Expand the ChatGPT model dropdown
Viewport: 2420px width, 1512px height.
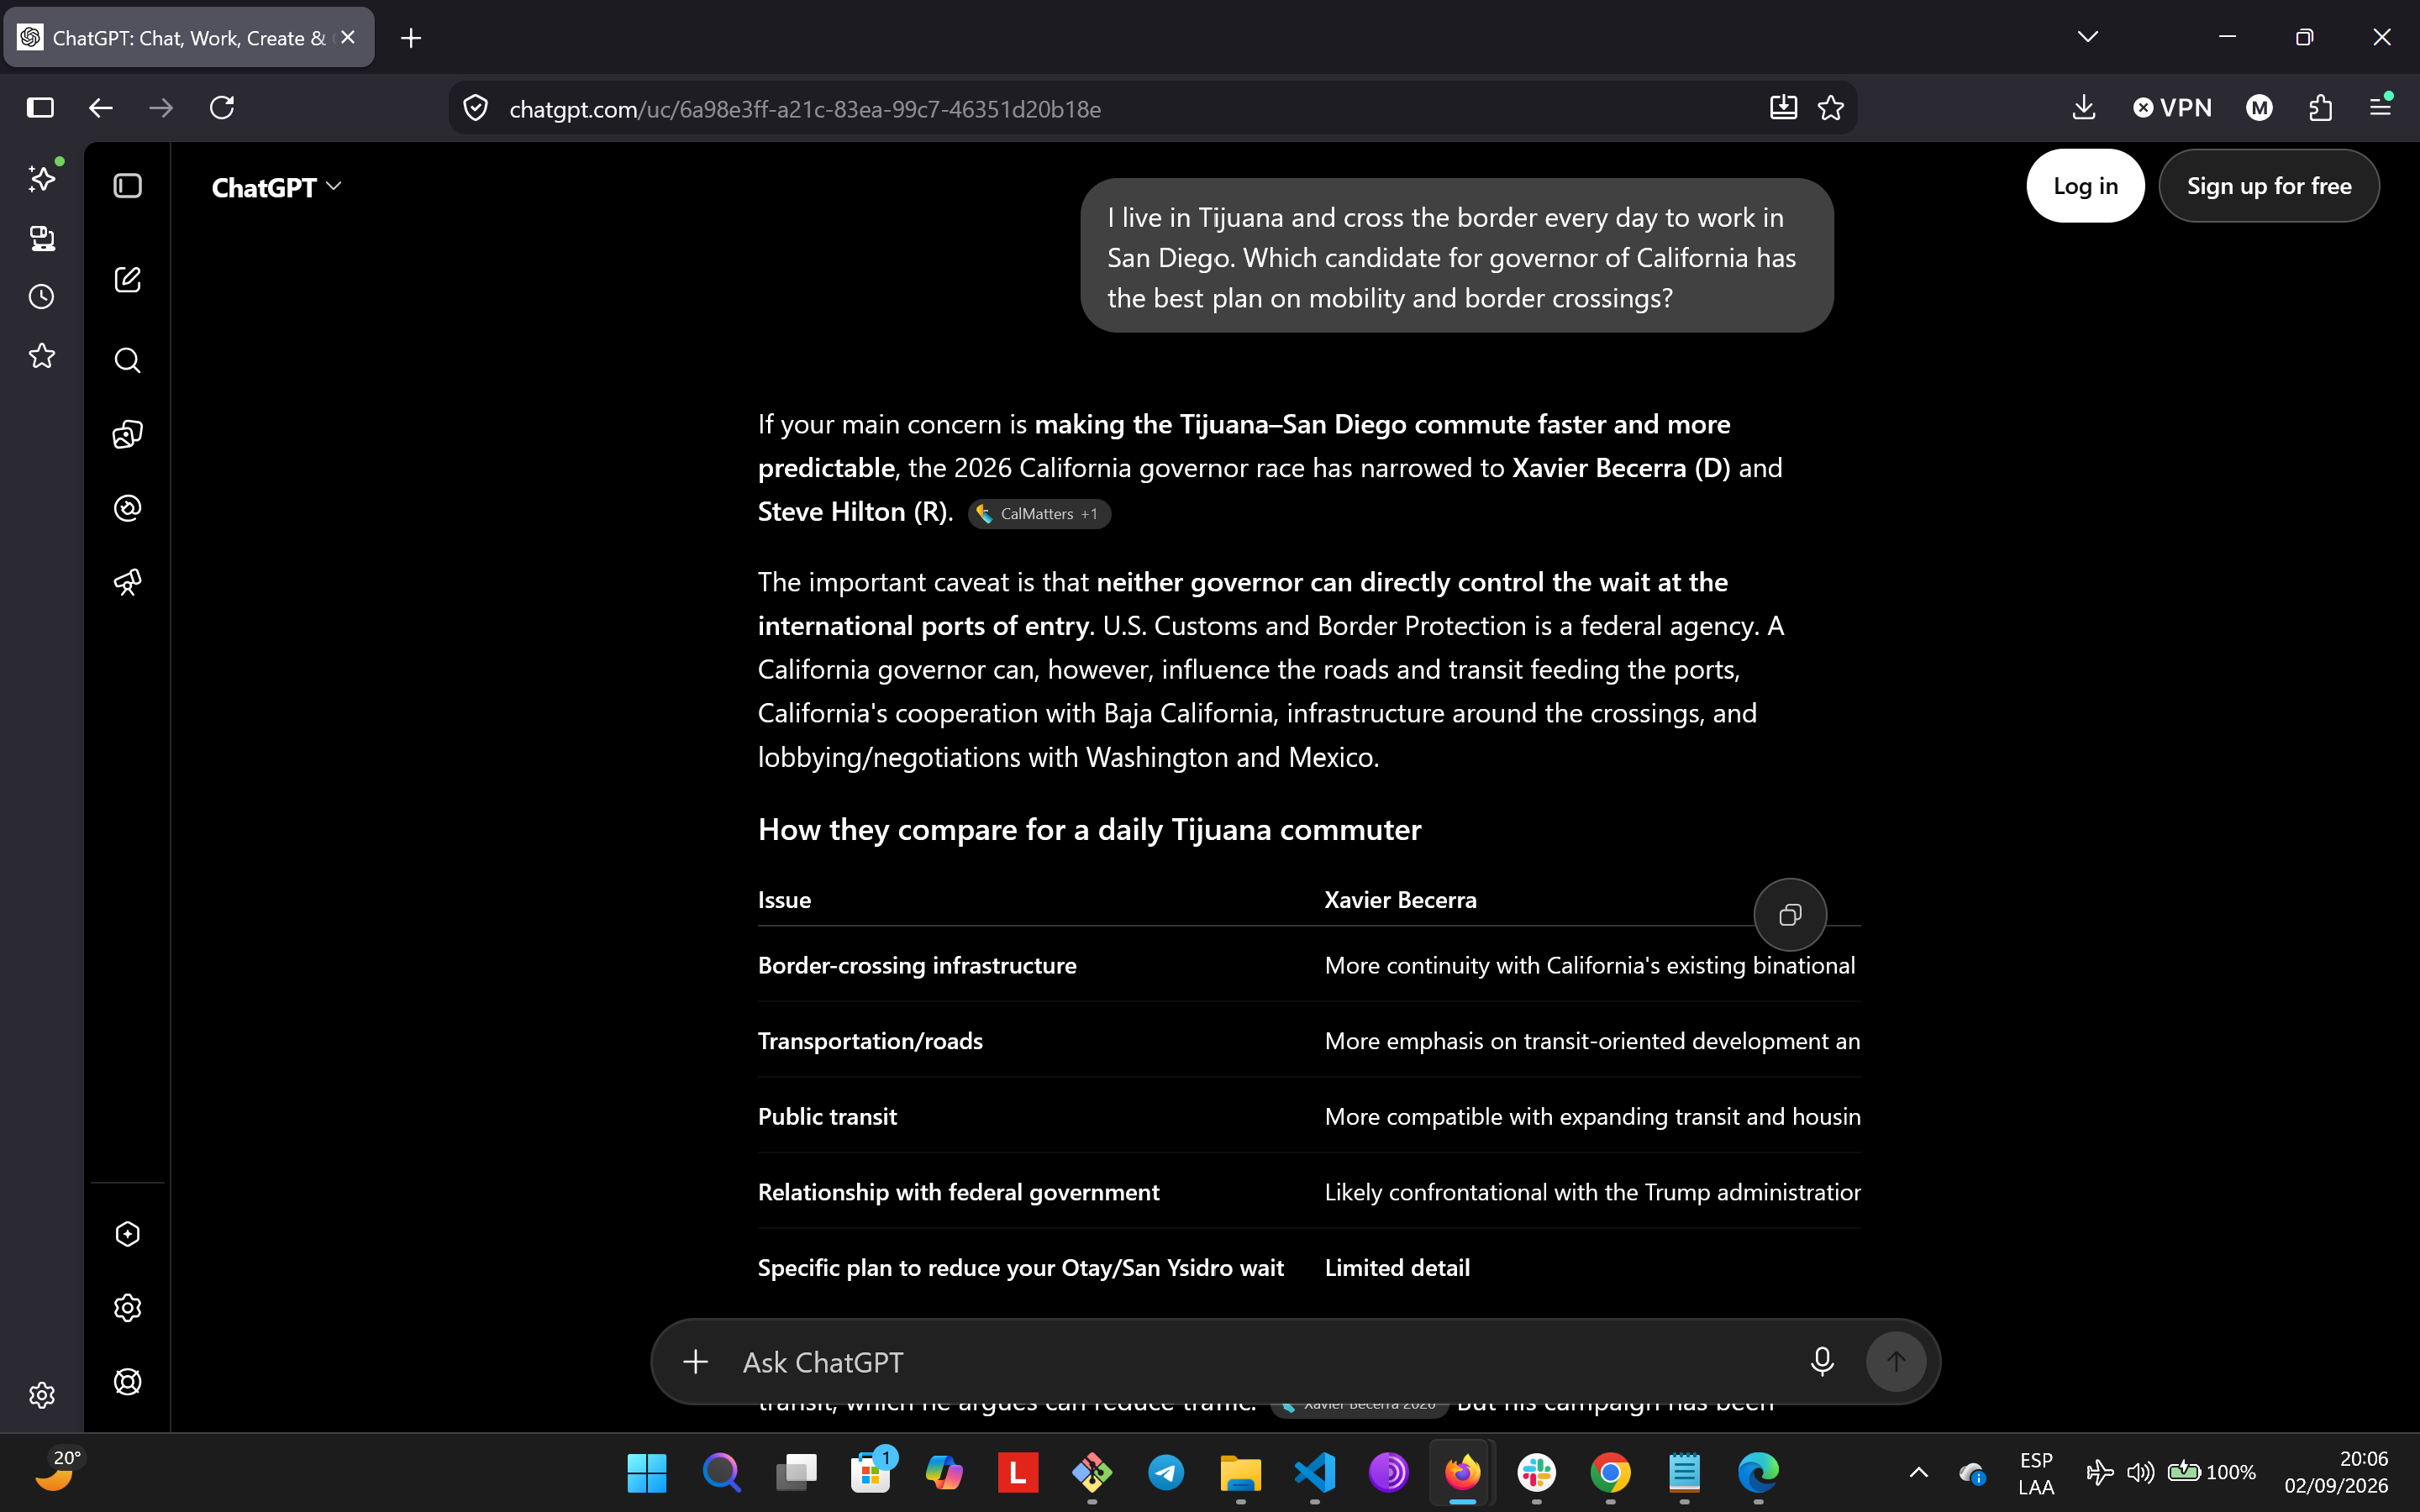click(277, 188)
